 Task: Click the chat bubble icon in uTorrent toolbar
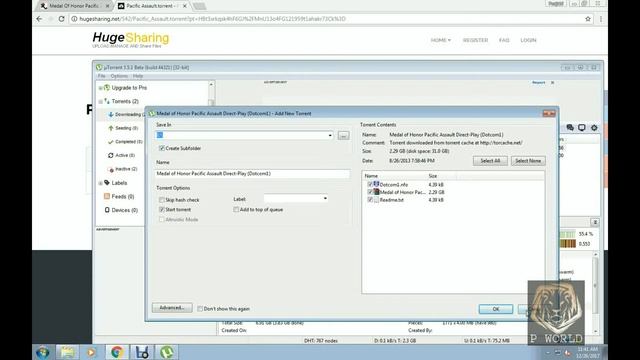point(570,128)
